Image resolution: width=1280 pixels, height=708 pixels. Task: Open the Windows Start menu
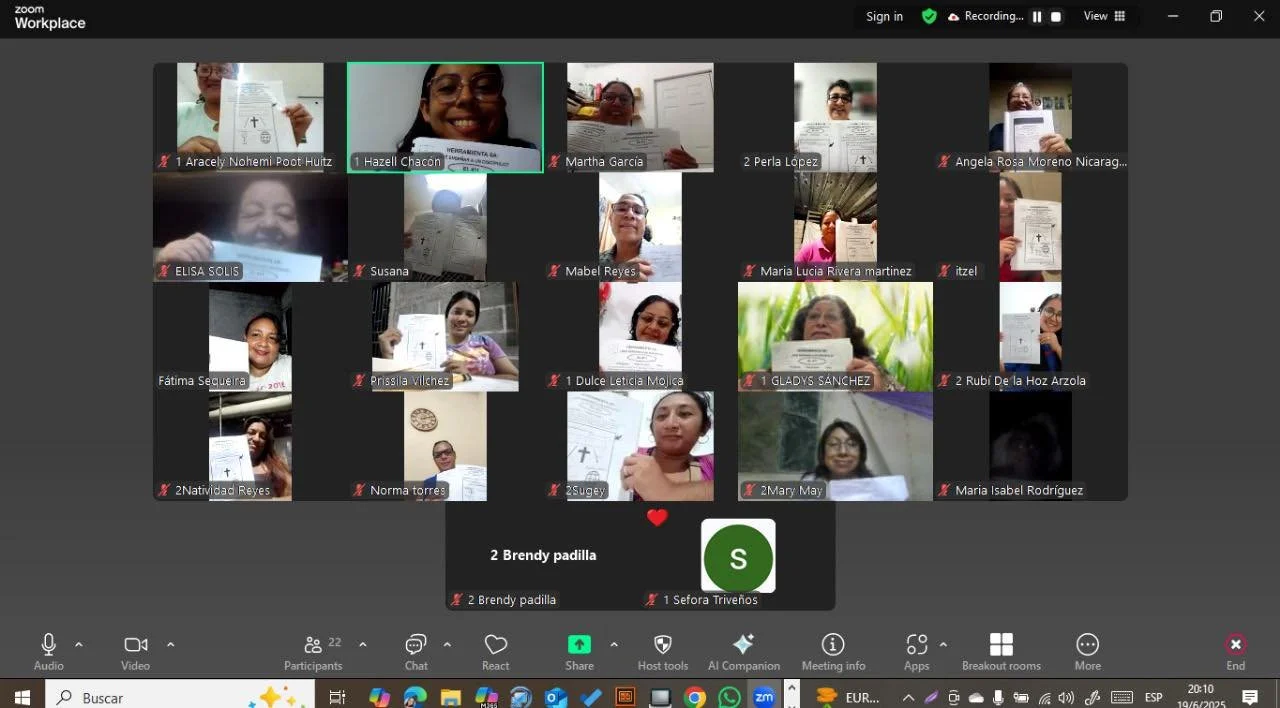pyautogui.click(x=22, y=697)
